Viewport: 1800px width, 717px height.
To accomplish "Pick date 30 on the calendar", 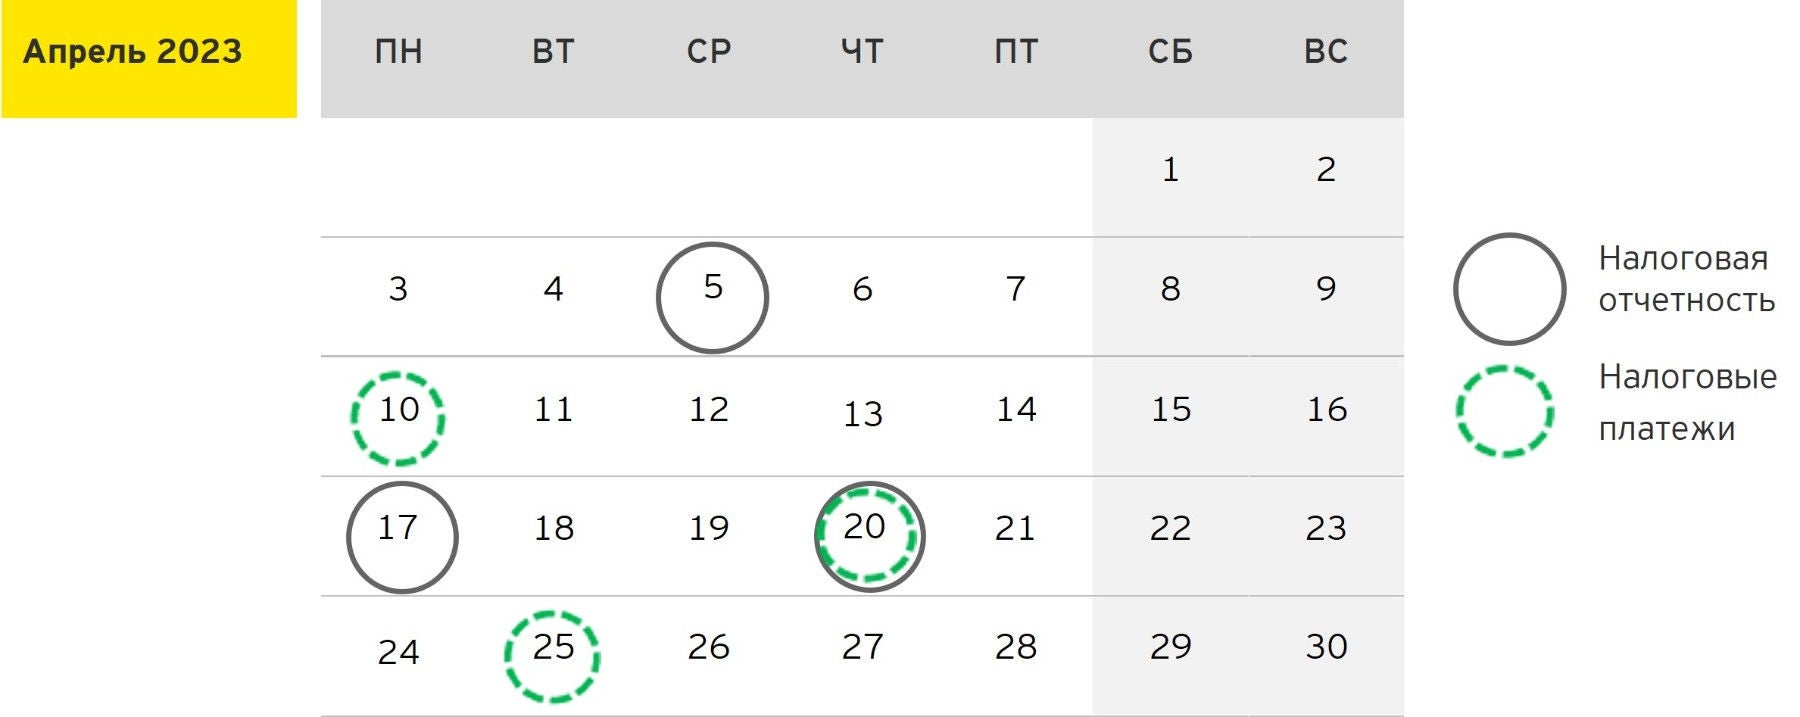I will (x=1326, y=647).
